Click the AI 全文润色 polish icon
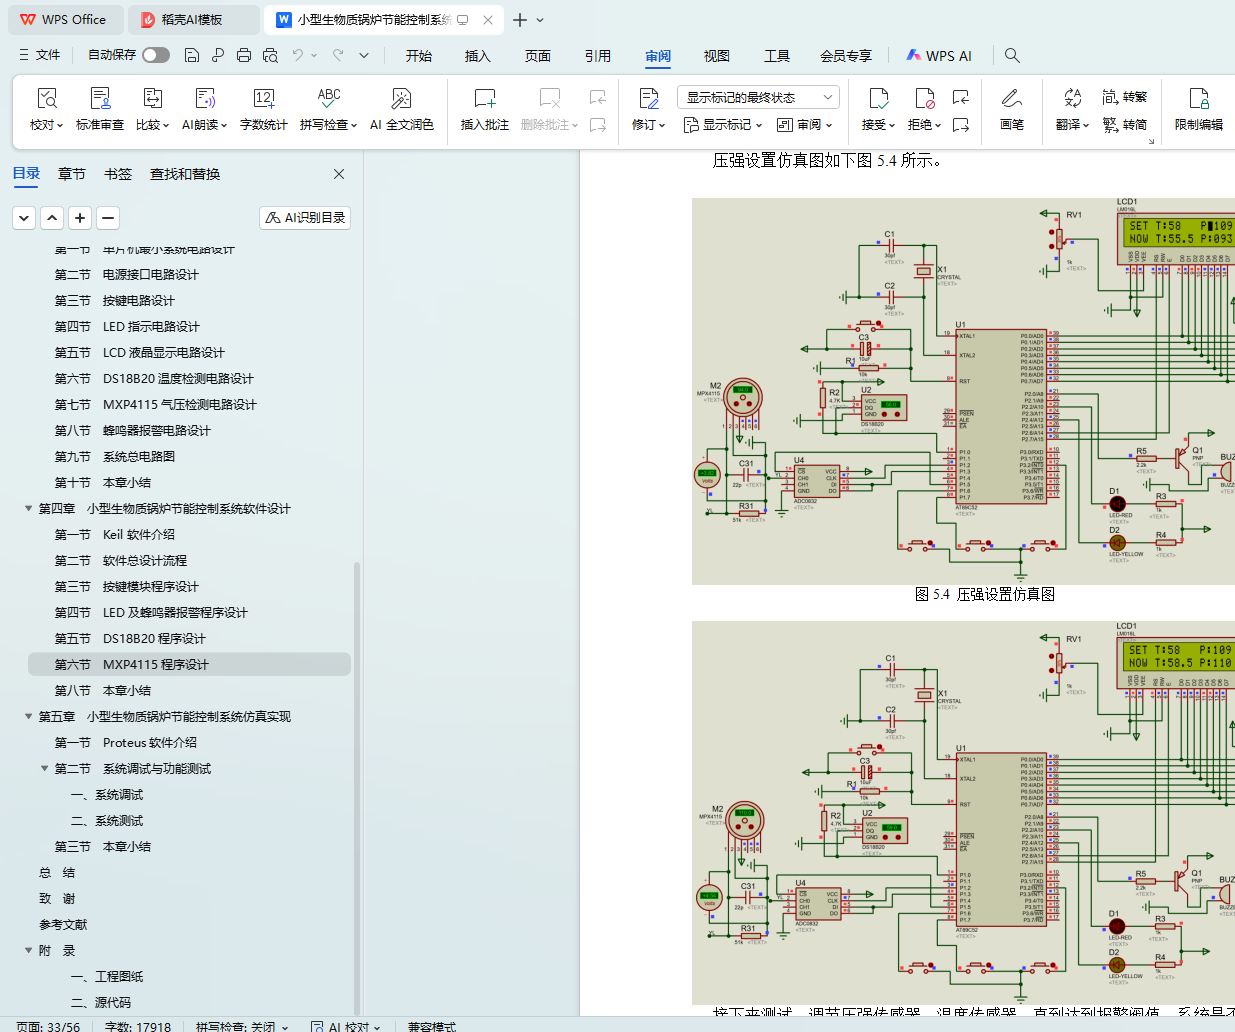Screen dimensions: 1235x1032 tap(401, 99)
